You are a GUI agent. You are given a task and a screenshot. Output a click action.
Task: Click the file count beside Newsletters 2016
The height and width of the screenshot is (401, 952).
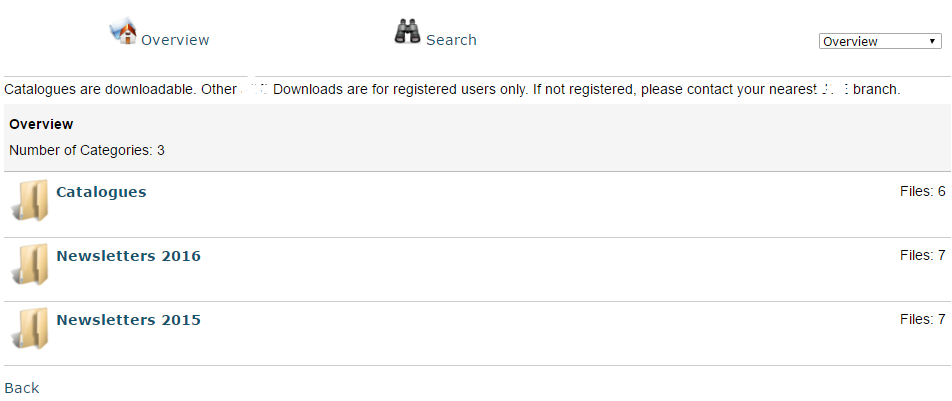922,255
